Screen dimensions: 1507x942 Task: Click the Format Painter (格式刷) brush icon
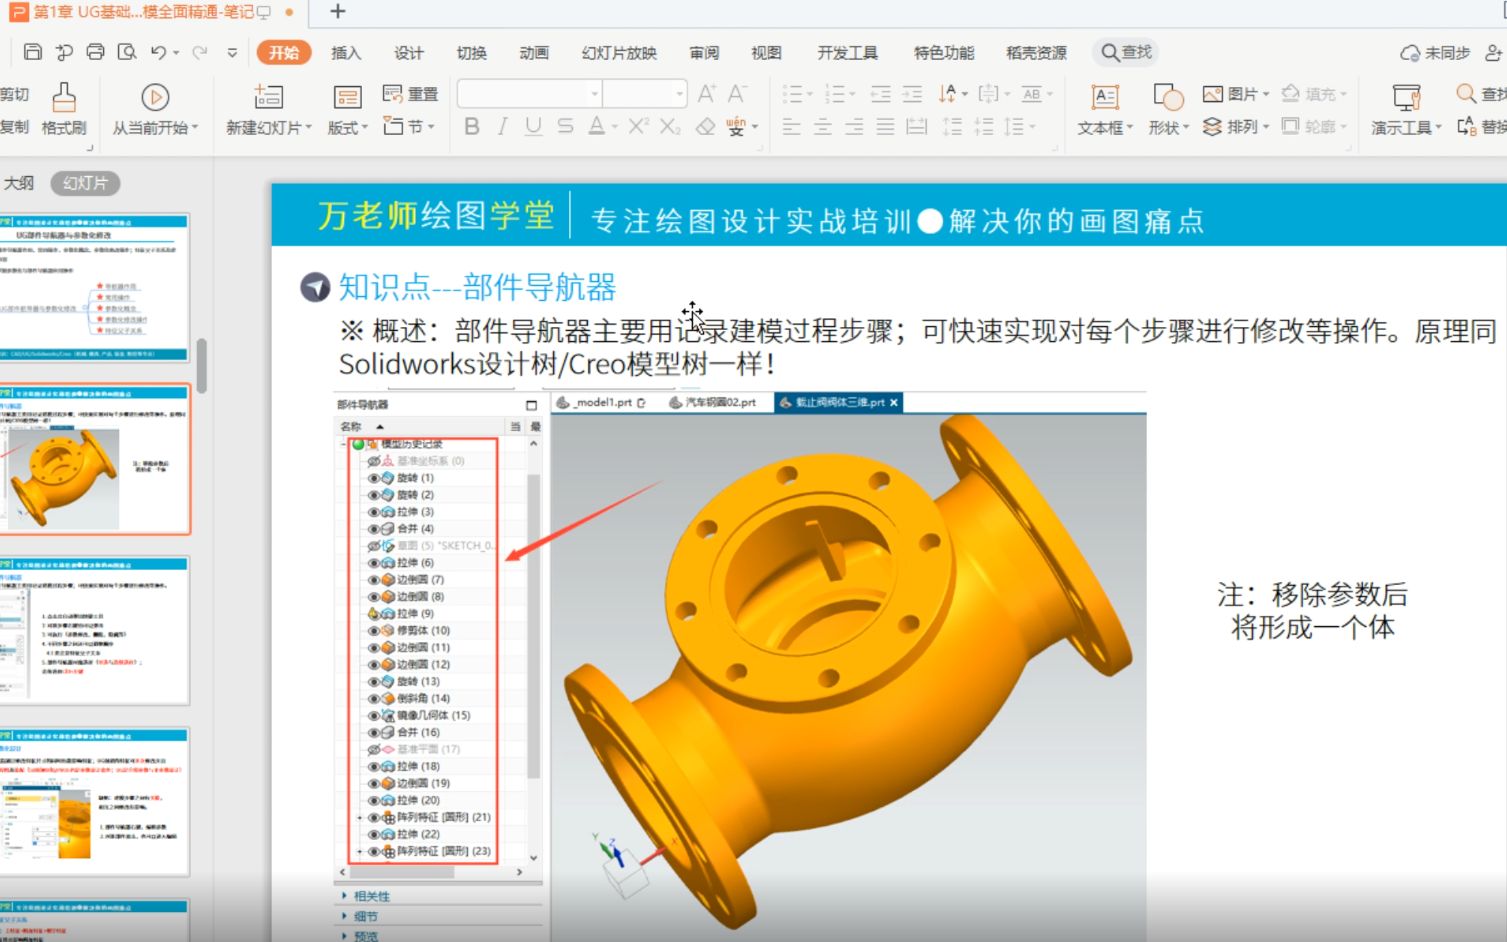pyautogui.click(x=64, y=98)
